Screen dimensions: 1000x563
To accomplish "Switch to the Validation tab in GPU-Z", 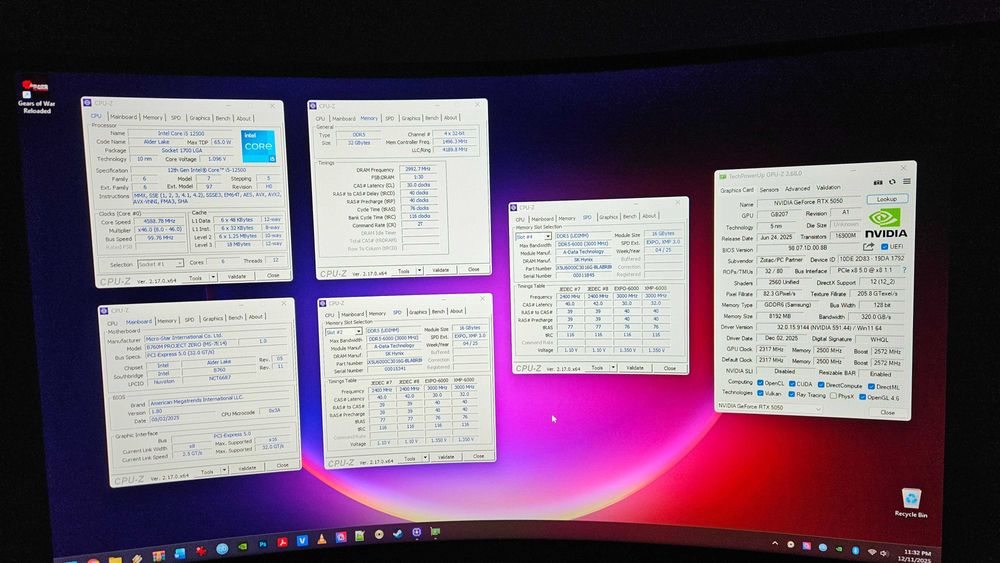I will (x=828, y=187).
